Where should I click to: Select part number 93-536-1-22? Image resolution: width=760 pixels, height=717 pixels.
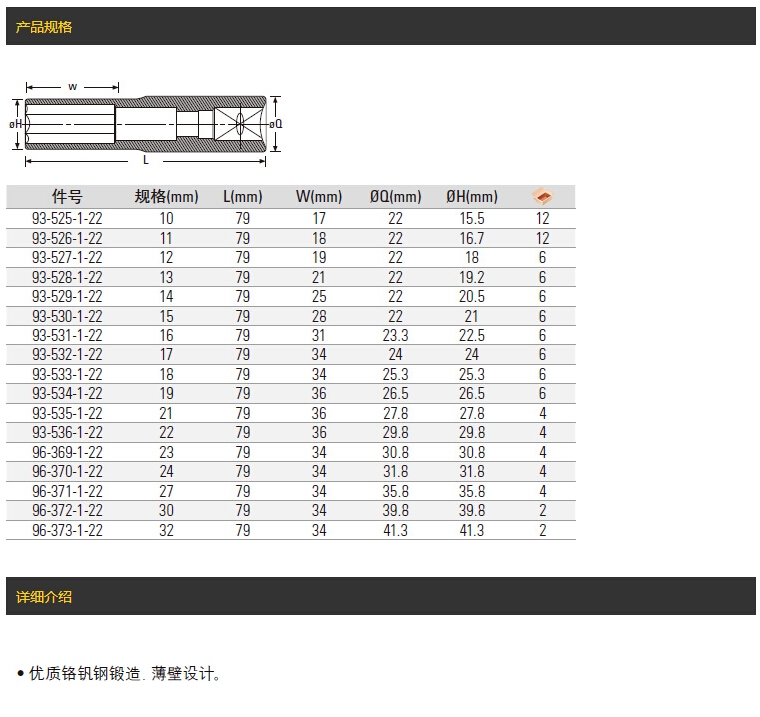tap(67, 432)
